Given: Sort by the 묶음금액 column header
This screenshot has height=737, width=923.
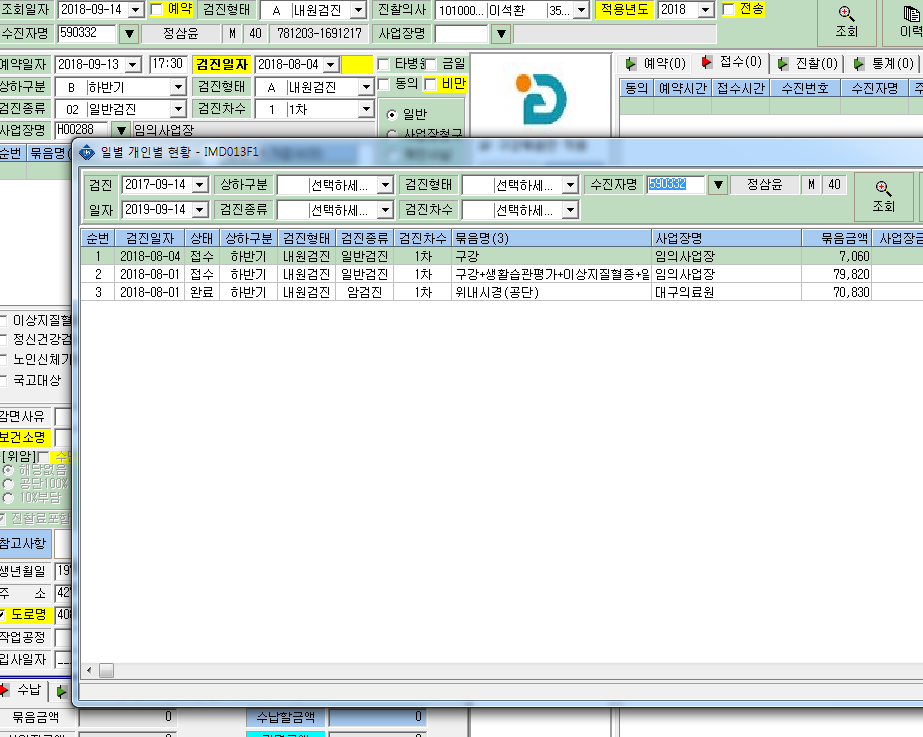Looking at the screenshot, I should pyautogui.click(x=836, y=238).
